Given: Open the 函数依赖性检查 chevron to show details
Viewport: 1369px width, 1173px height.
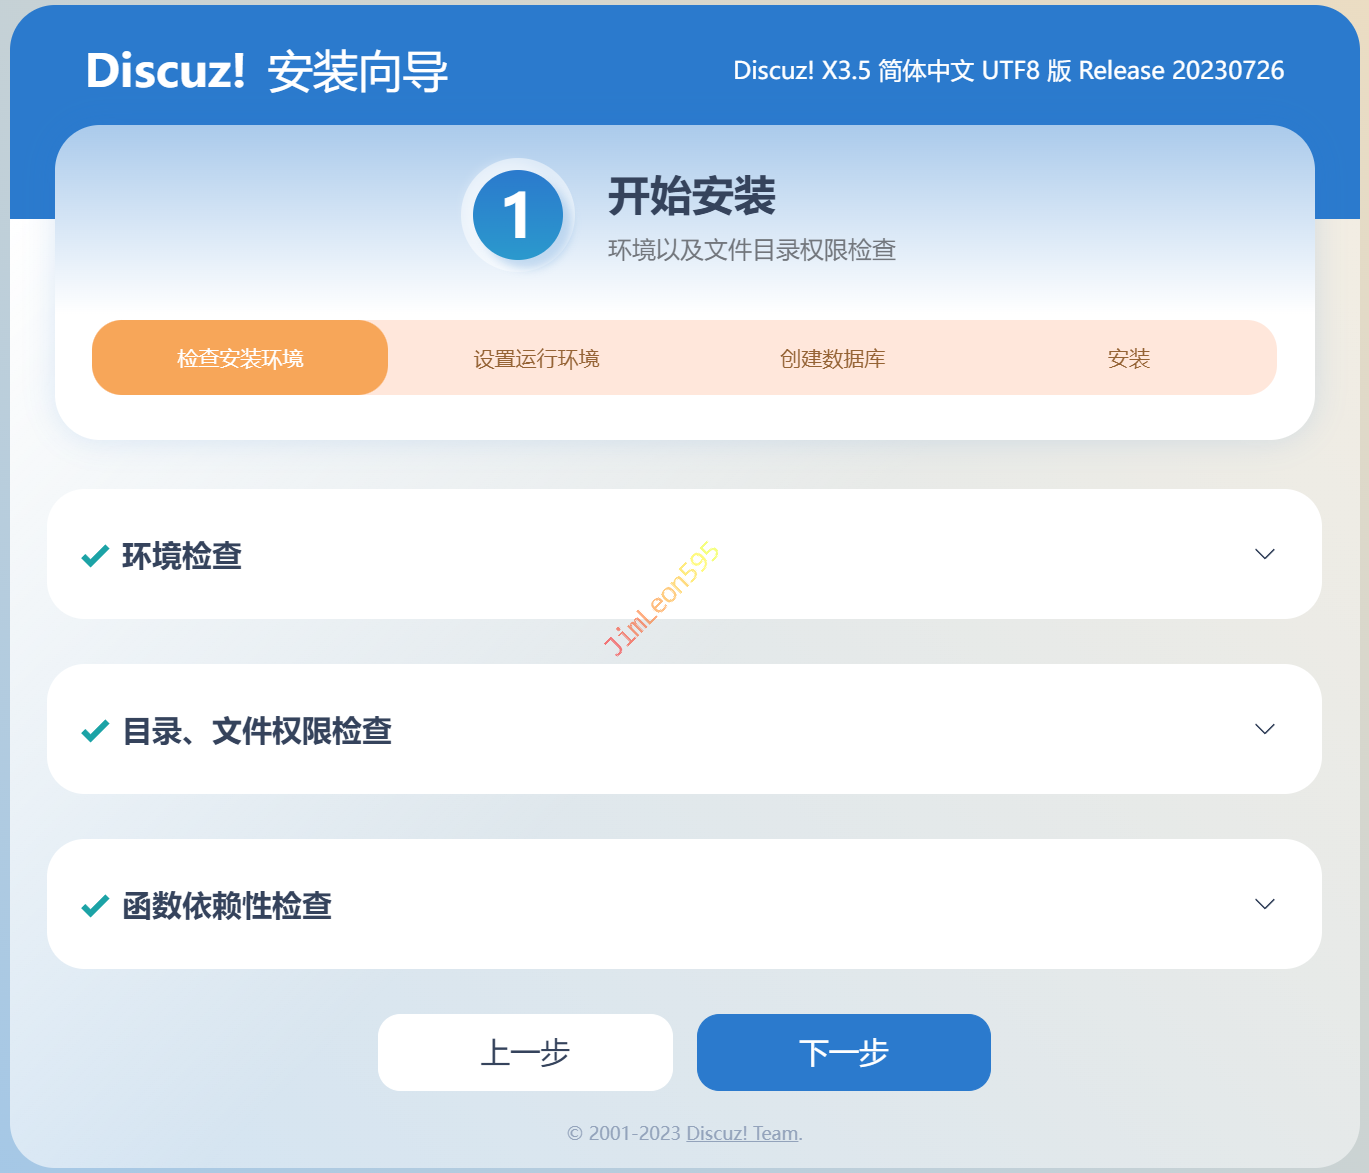Looking at the screenshot, I should pos(1264,904).
